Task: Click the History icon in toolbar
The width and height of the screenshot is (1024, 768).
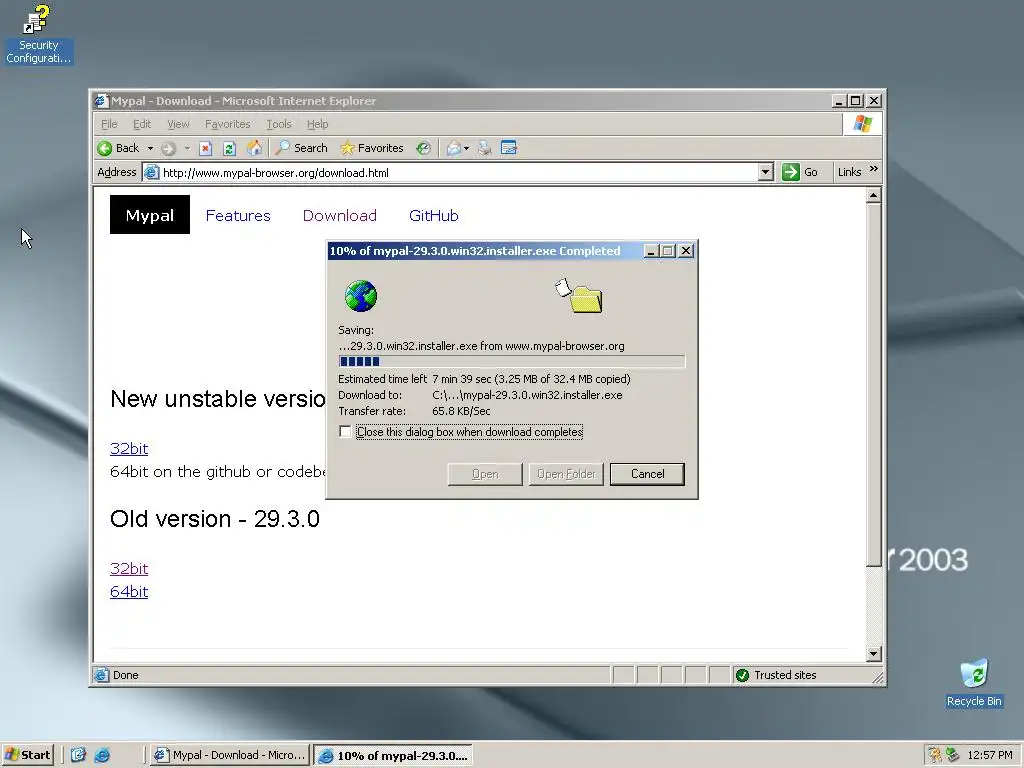Action: (423, 148)
